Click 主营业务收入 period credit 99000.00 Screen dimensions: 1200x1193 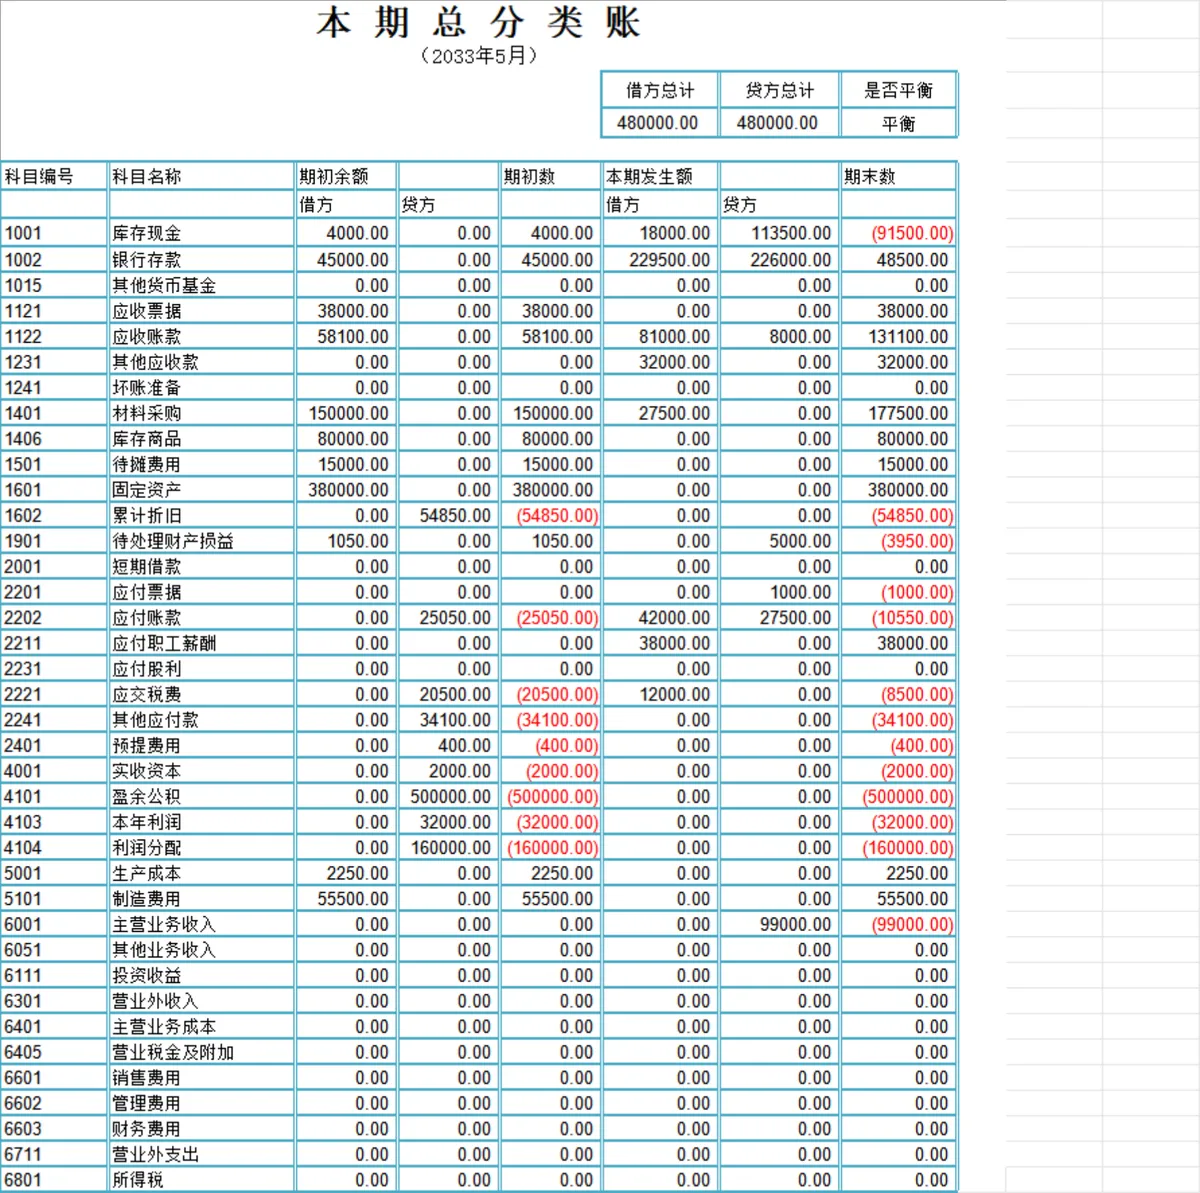795,925
